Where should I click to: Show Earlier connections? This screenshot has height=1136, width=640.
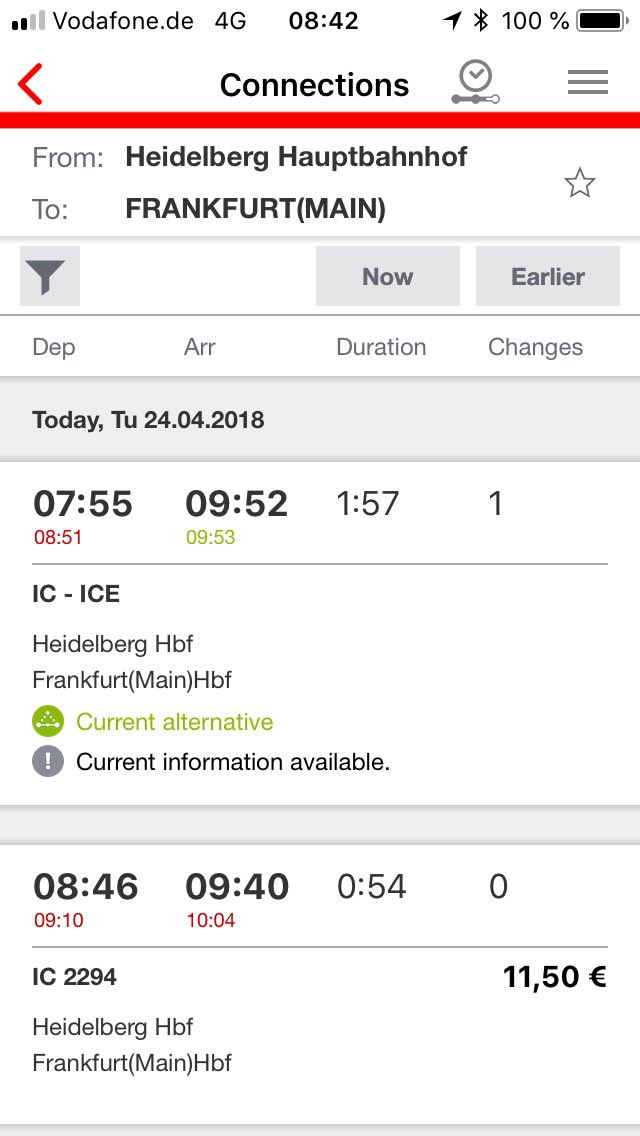[x=547, y=277]
